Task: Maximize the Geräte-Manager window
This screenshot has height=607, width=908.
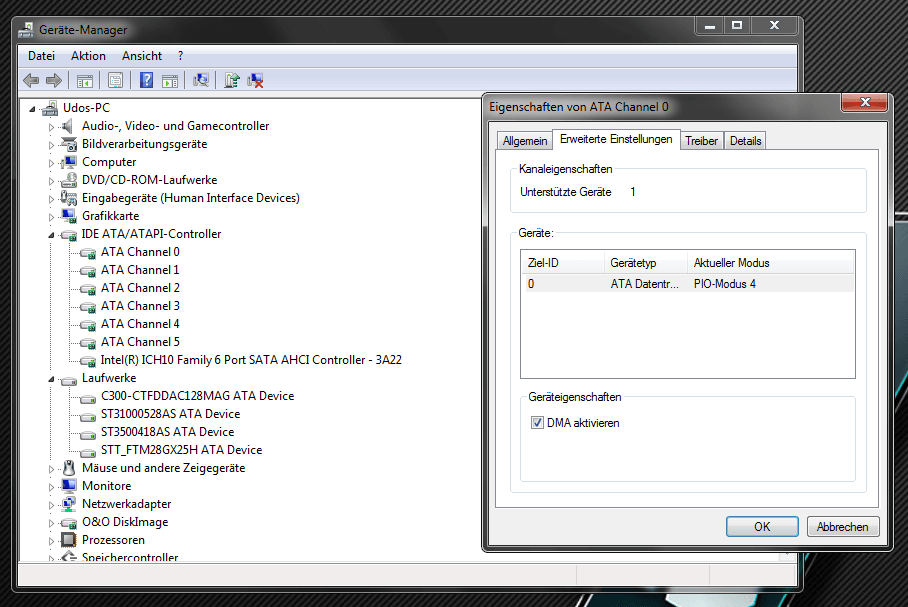Action: [x=737, y=25]
